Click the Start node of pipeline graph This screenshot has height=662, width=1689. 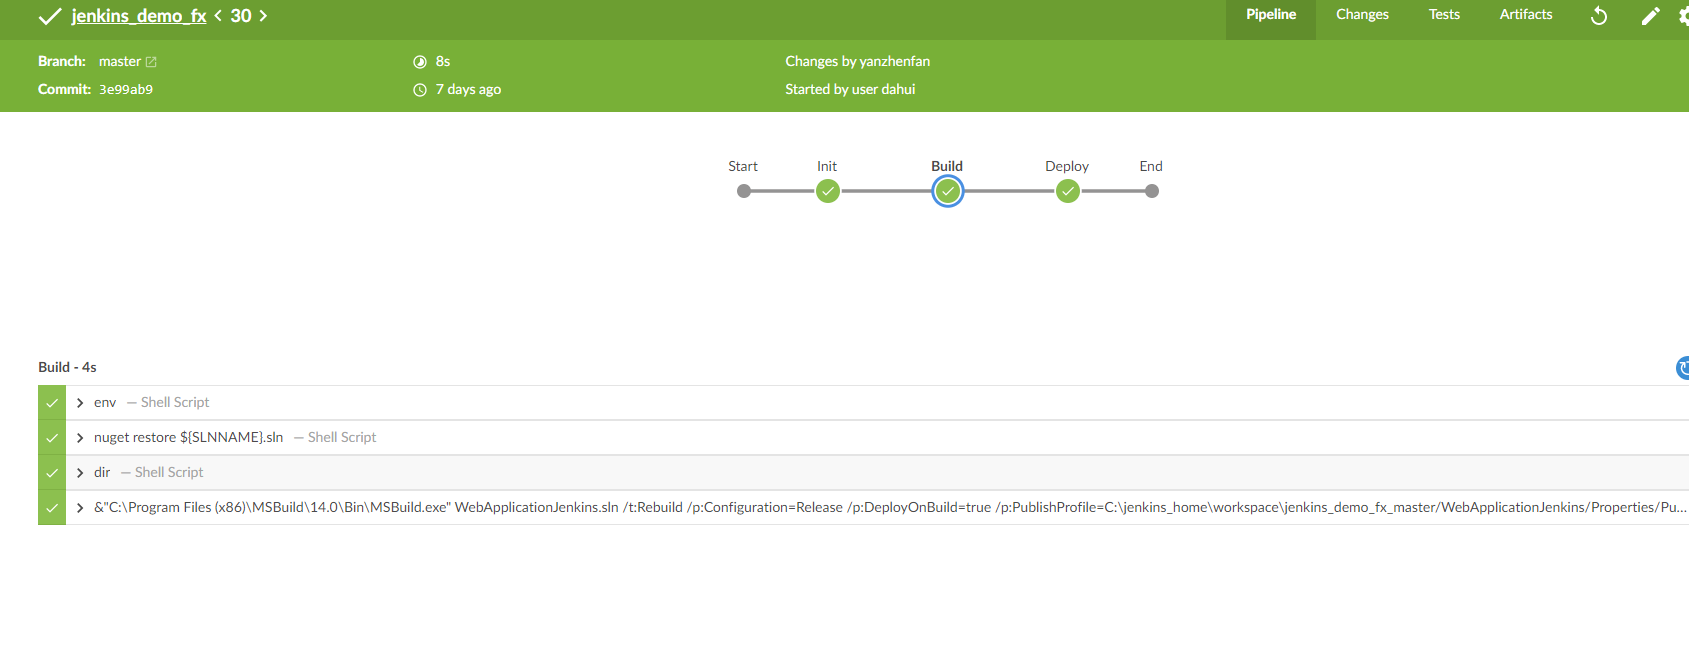[743, 191]
